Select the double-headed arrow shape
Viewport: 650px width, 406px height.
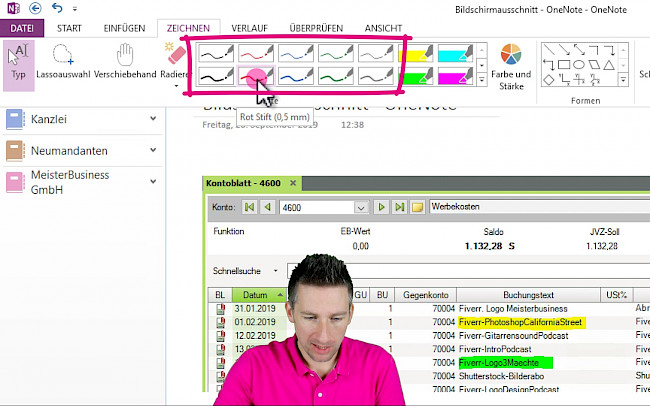coord(579,50)
